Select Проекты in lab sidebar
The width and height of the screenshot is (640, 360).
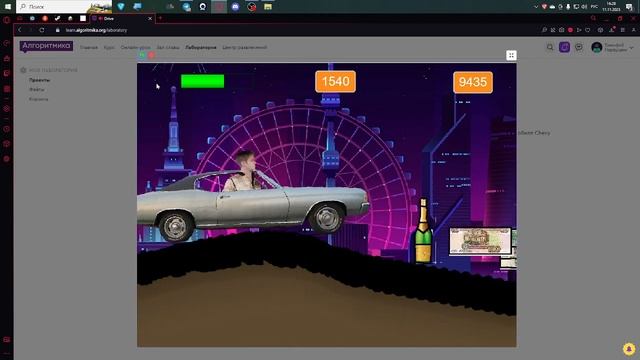coord(40,80)
